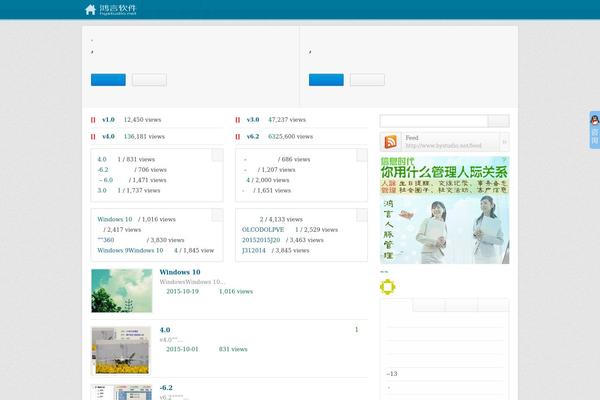
Task: Click '6325,600 views' text
Action: coord(290,137)
